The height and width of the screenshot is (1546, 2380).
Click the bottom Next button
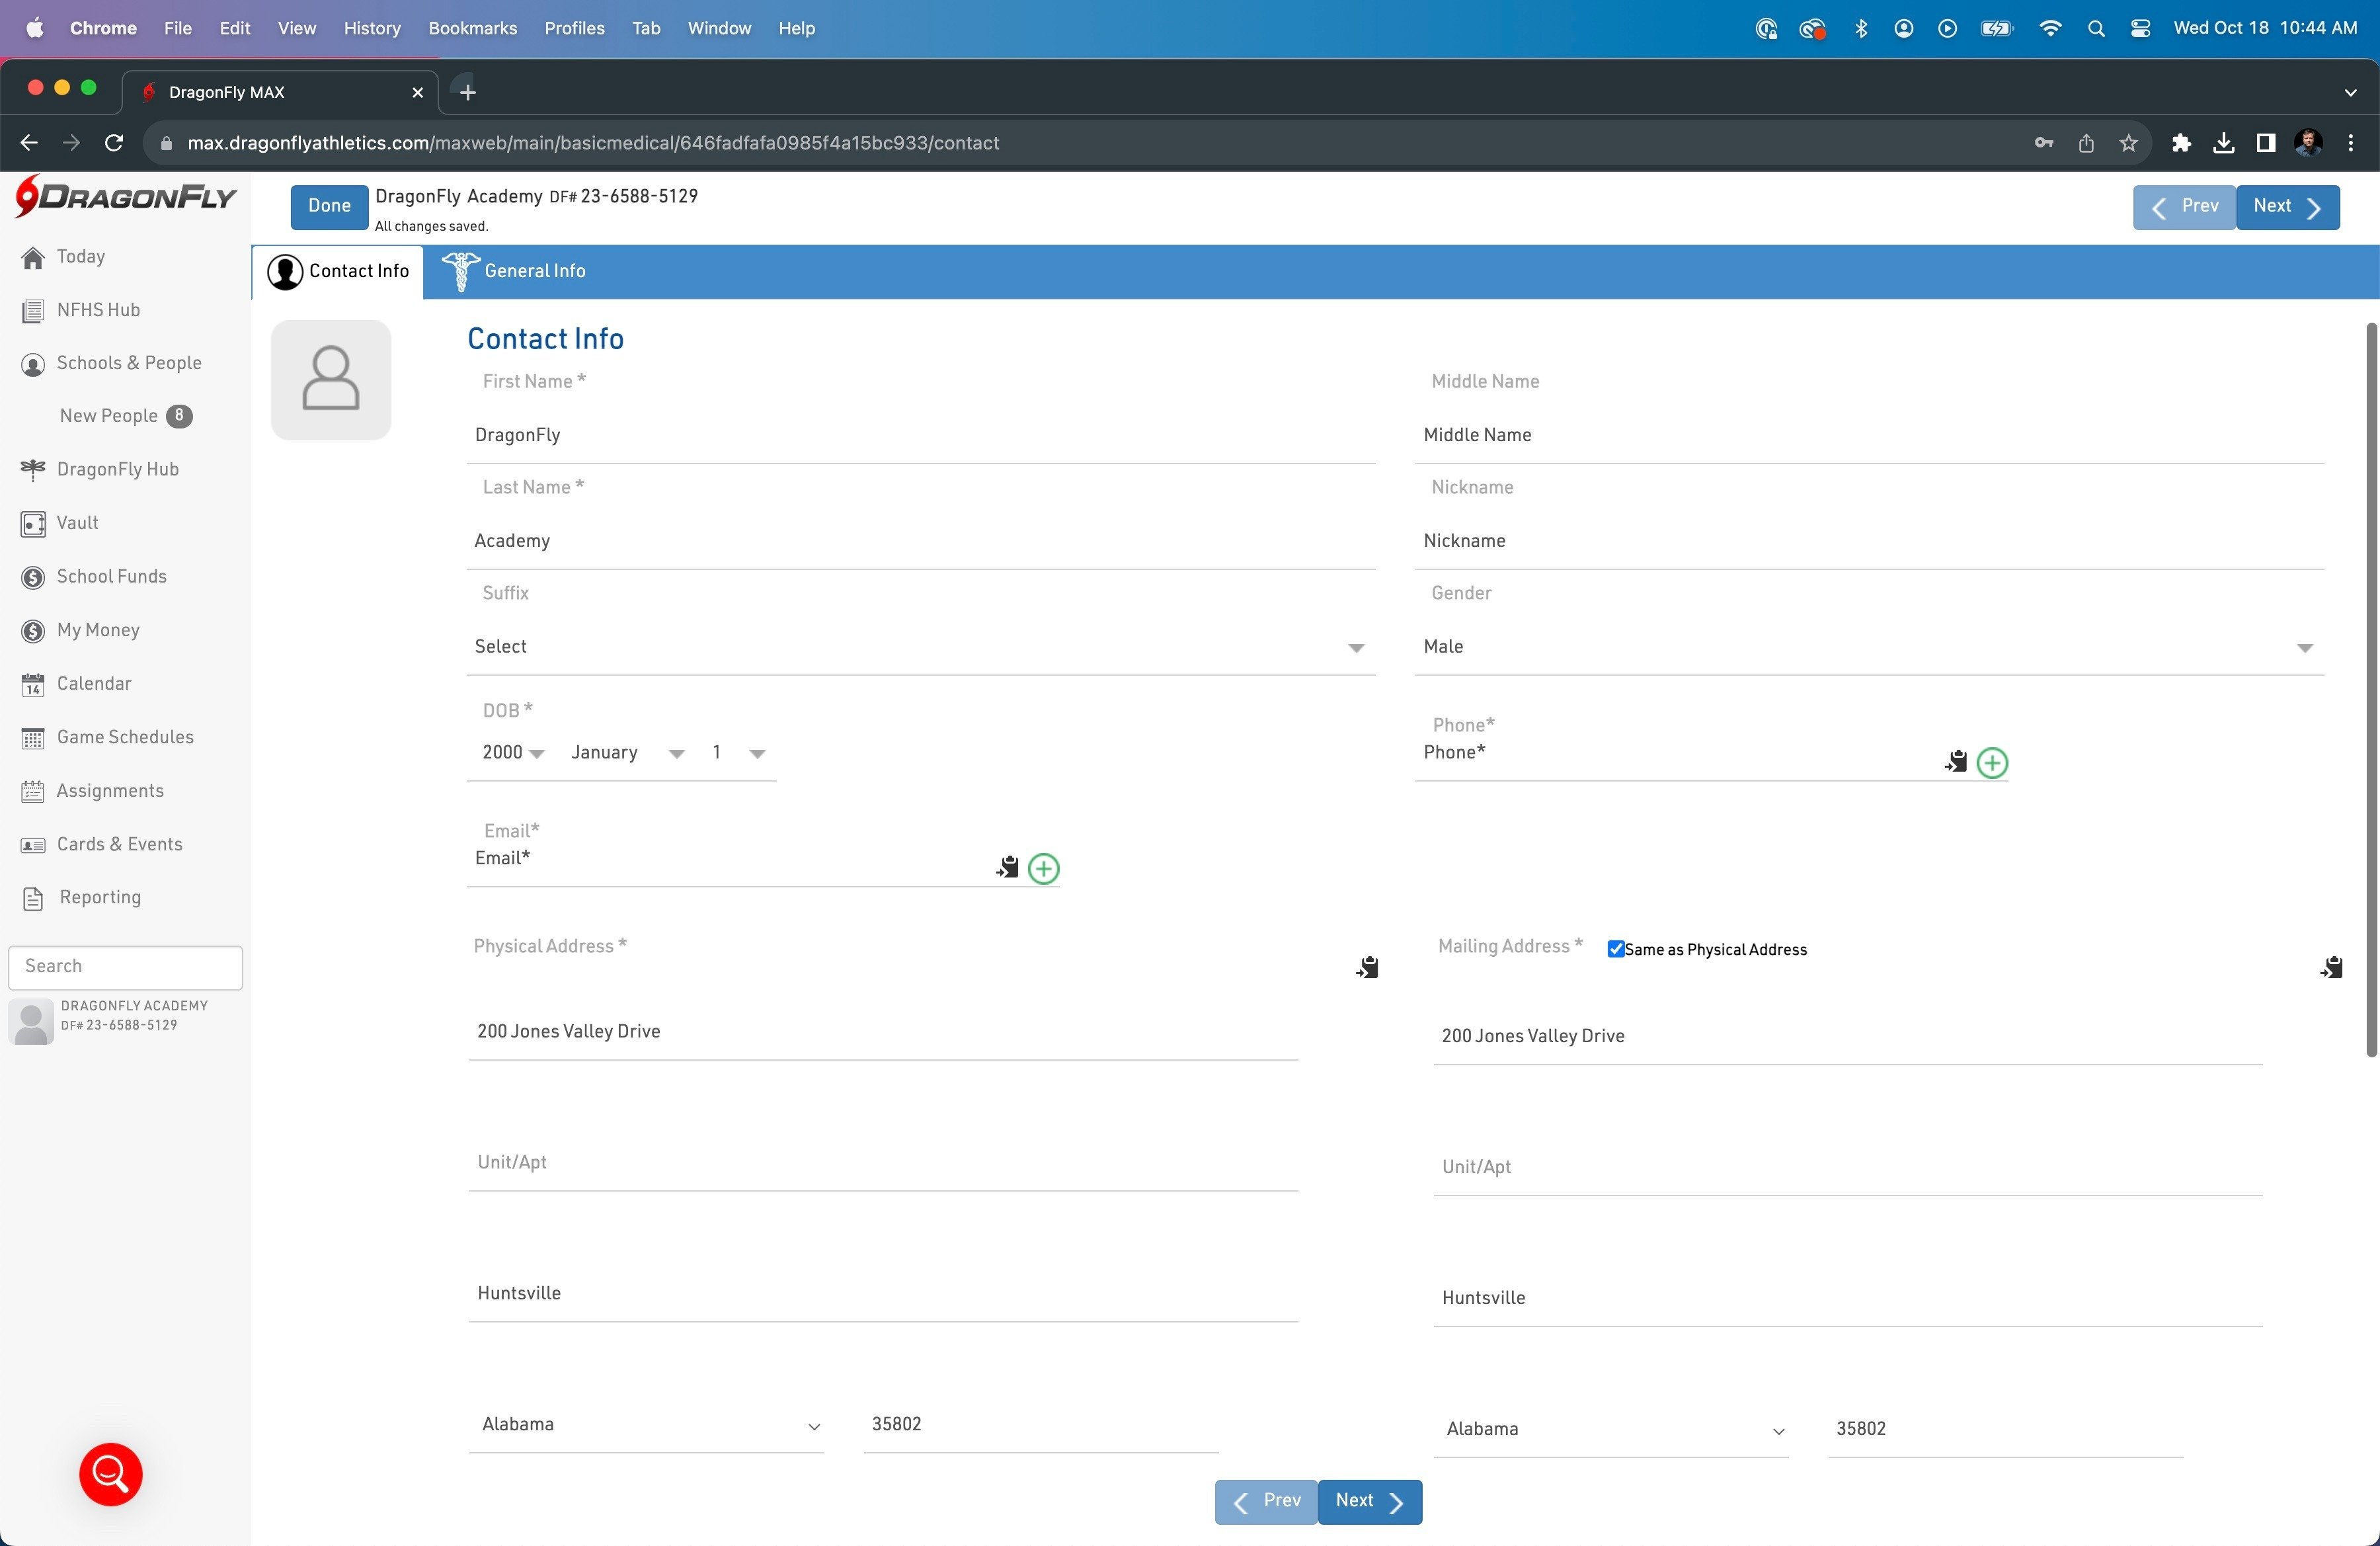point(1369,1501)
